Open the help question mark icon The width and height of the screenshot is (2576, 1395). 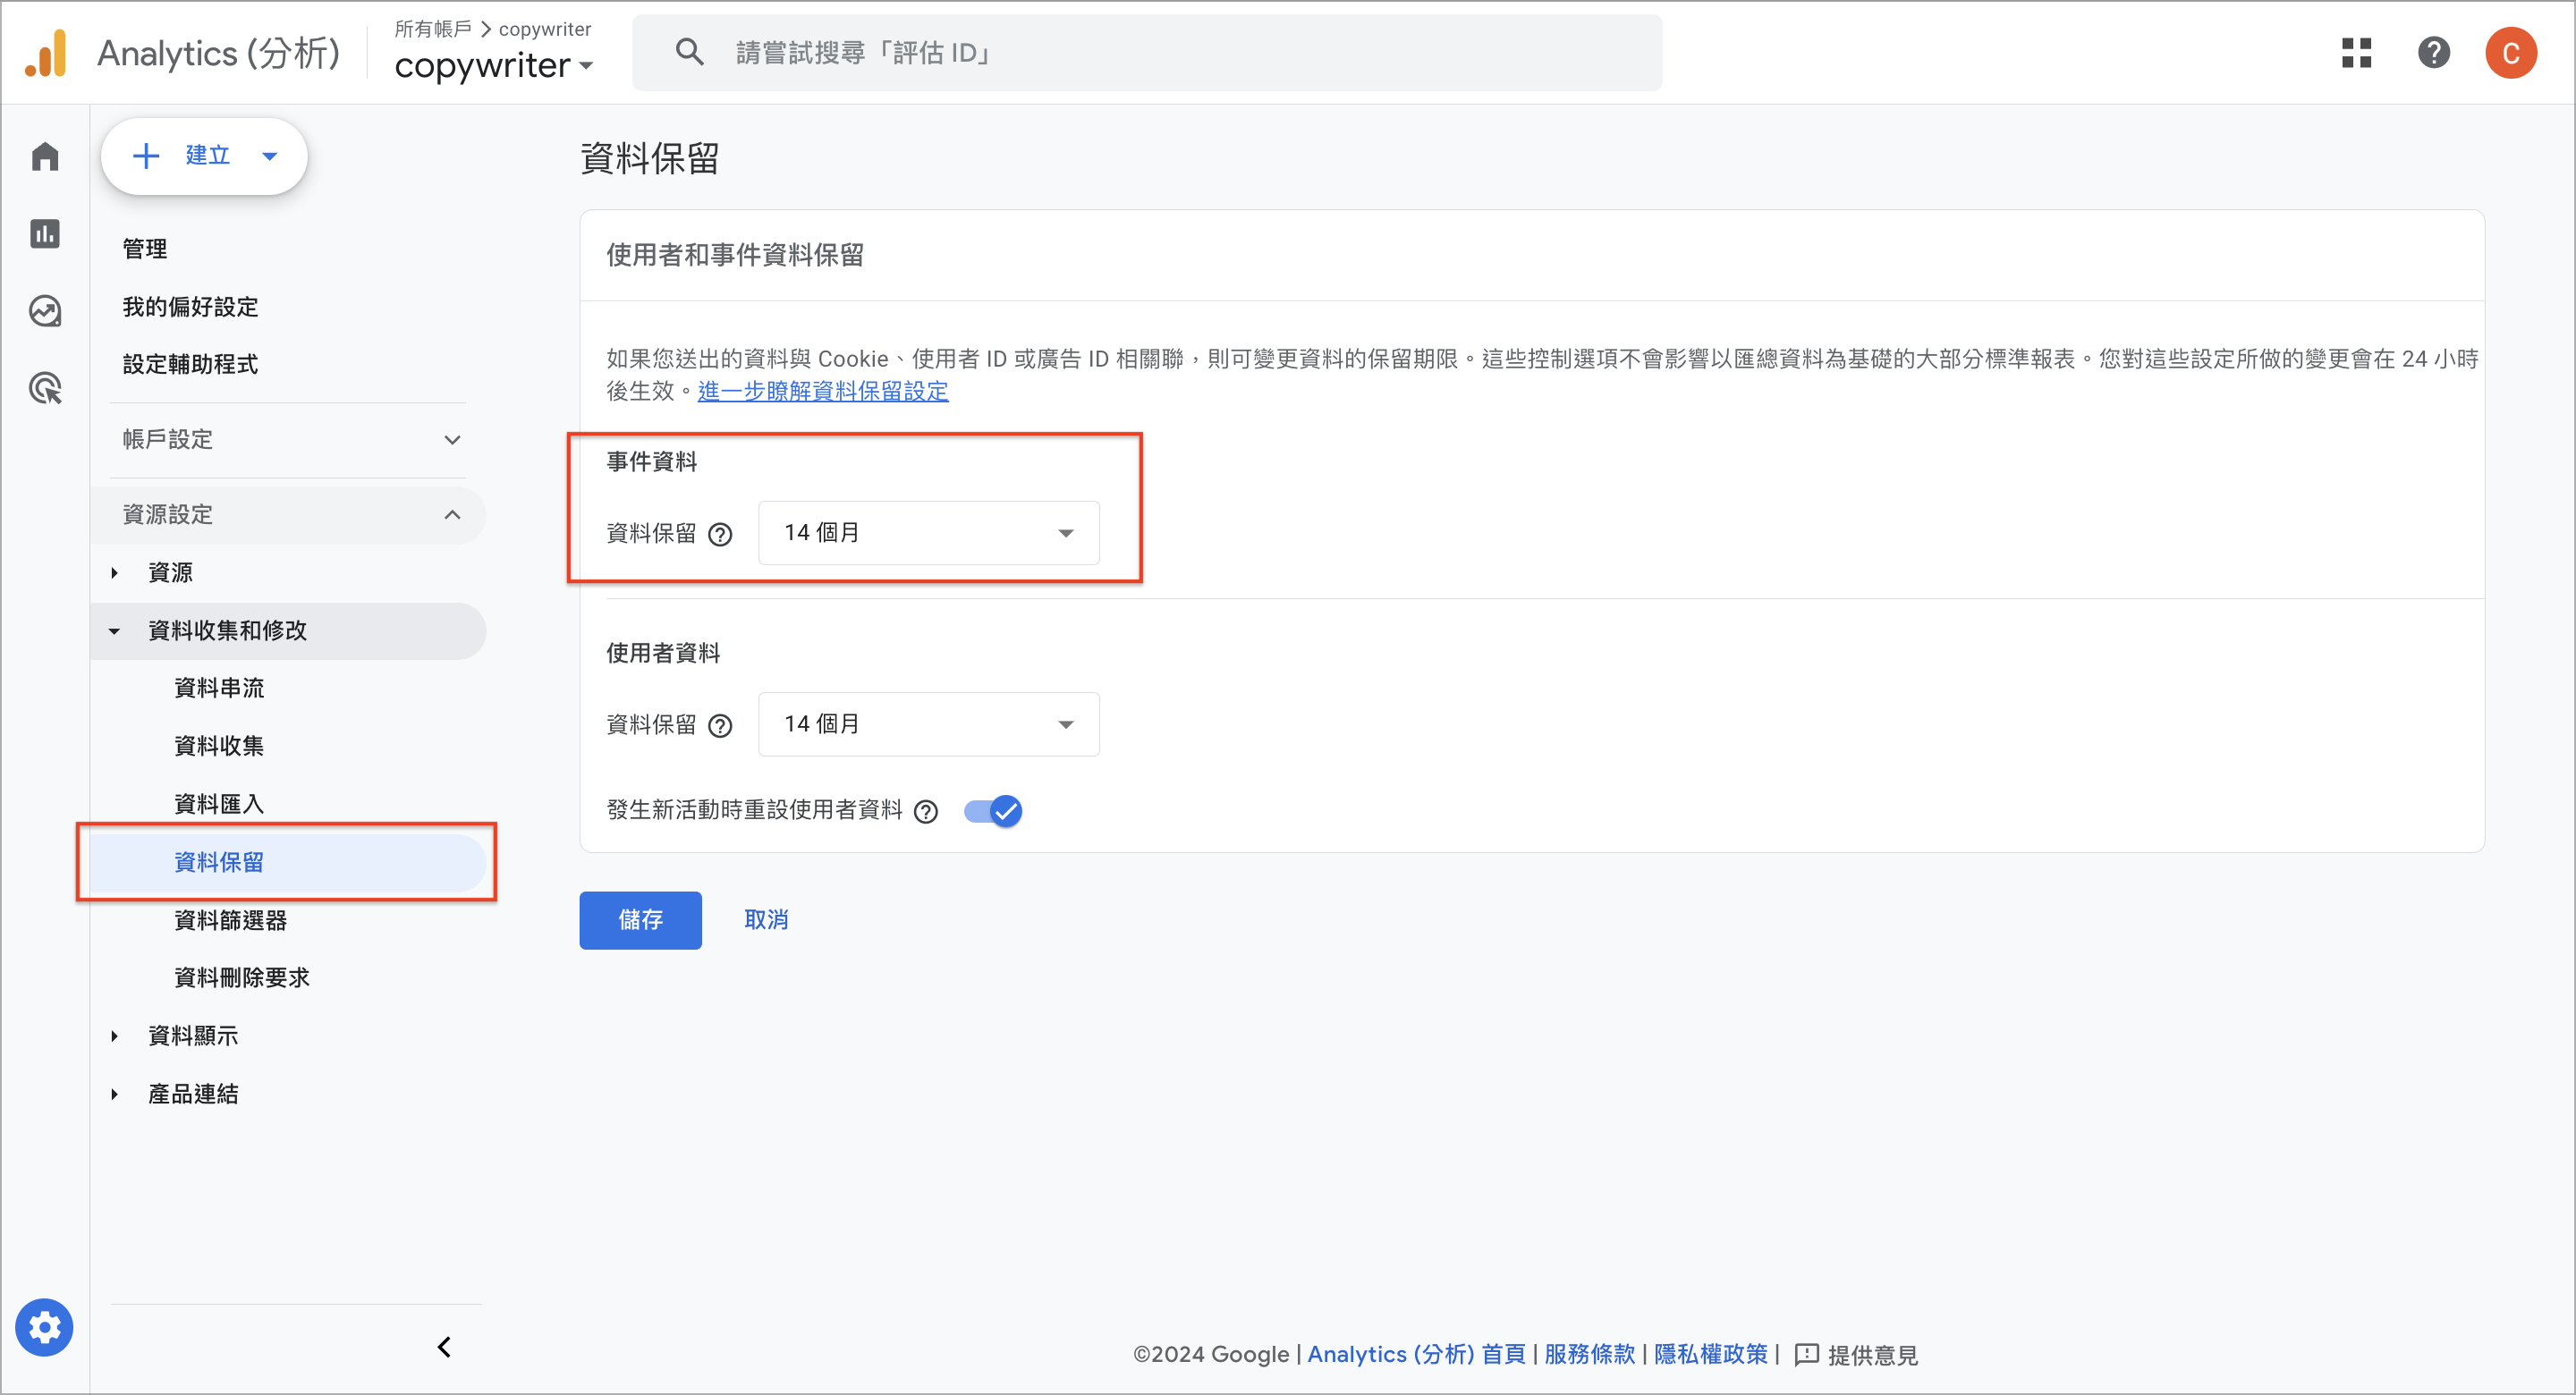click(2433, 53)
